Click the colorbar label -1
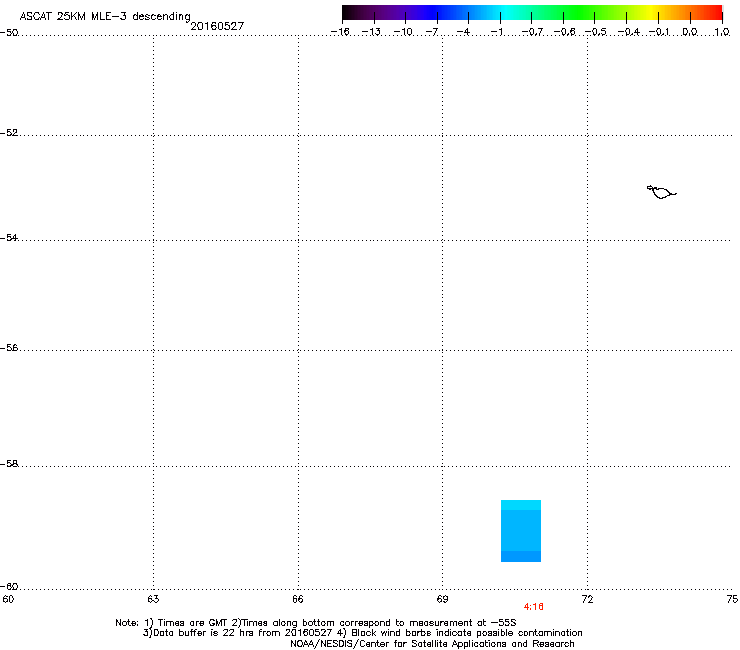This screenshot has height=650, width=740. pos(496,32)
